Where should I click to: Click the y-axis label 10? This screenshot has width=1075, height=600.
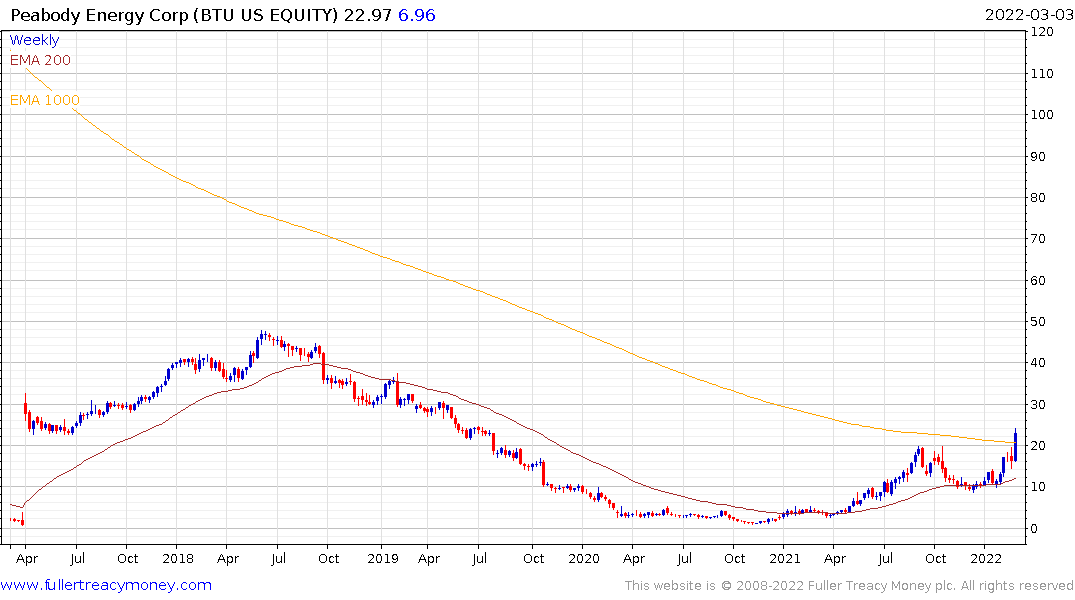click(x=1039, y=487)
